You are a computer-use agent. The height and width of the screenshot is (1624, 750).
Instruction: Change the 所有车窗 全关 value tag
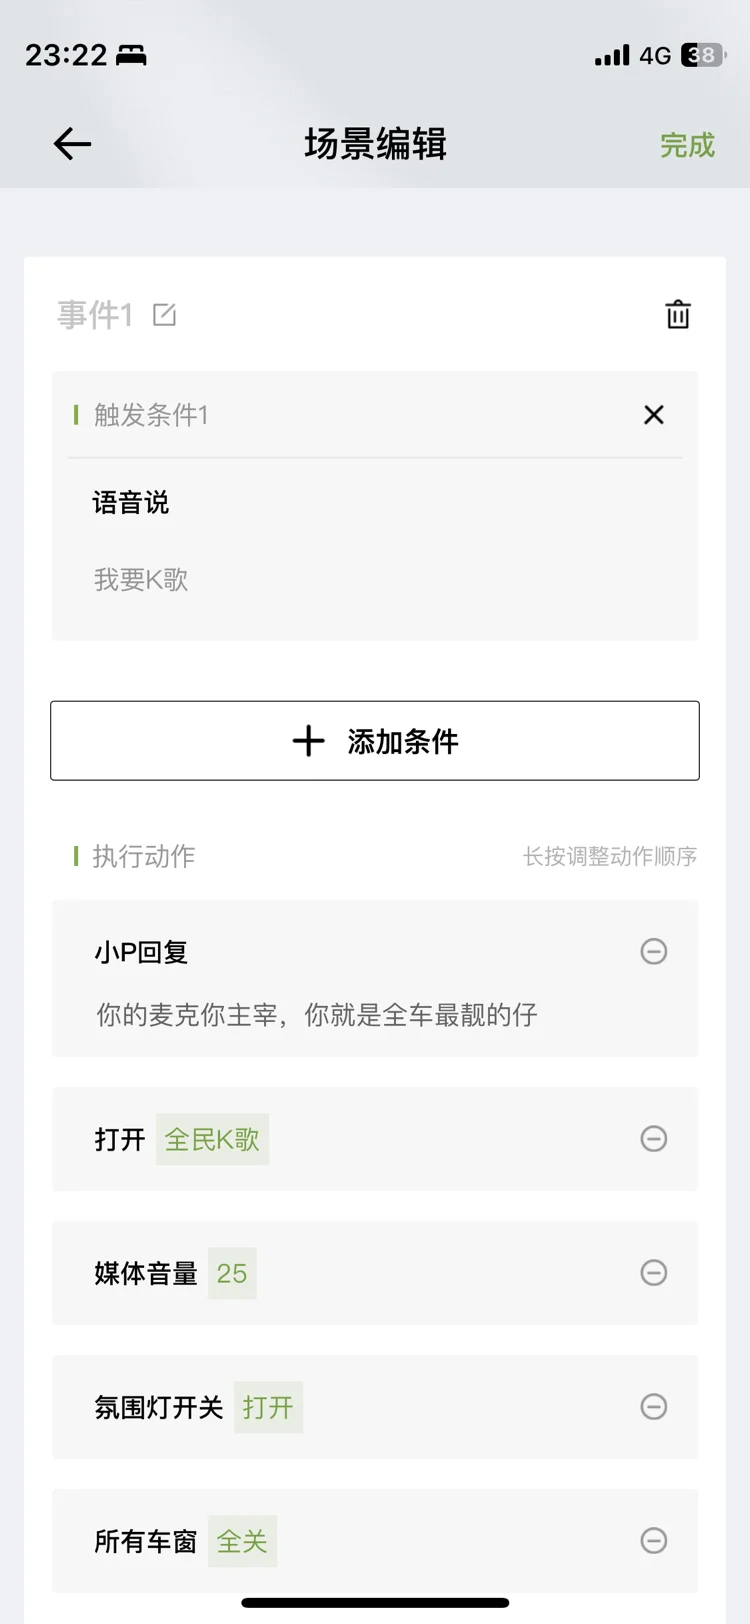(x=242, y=1541)
